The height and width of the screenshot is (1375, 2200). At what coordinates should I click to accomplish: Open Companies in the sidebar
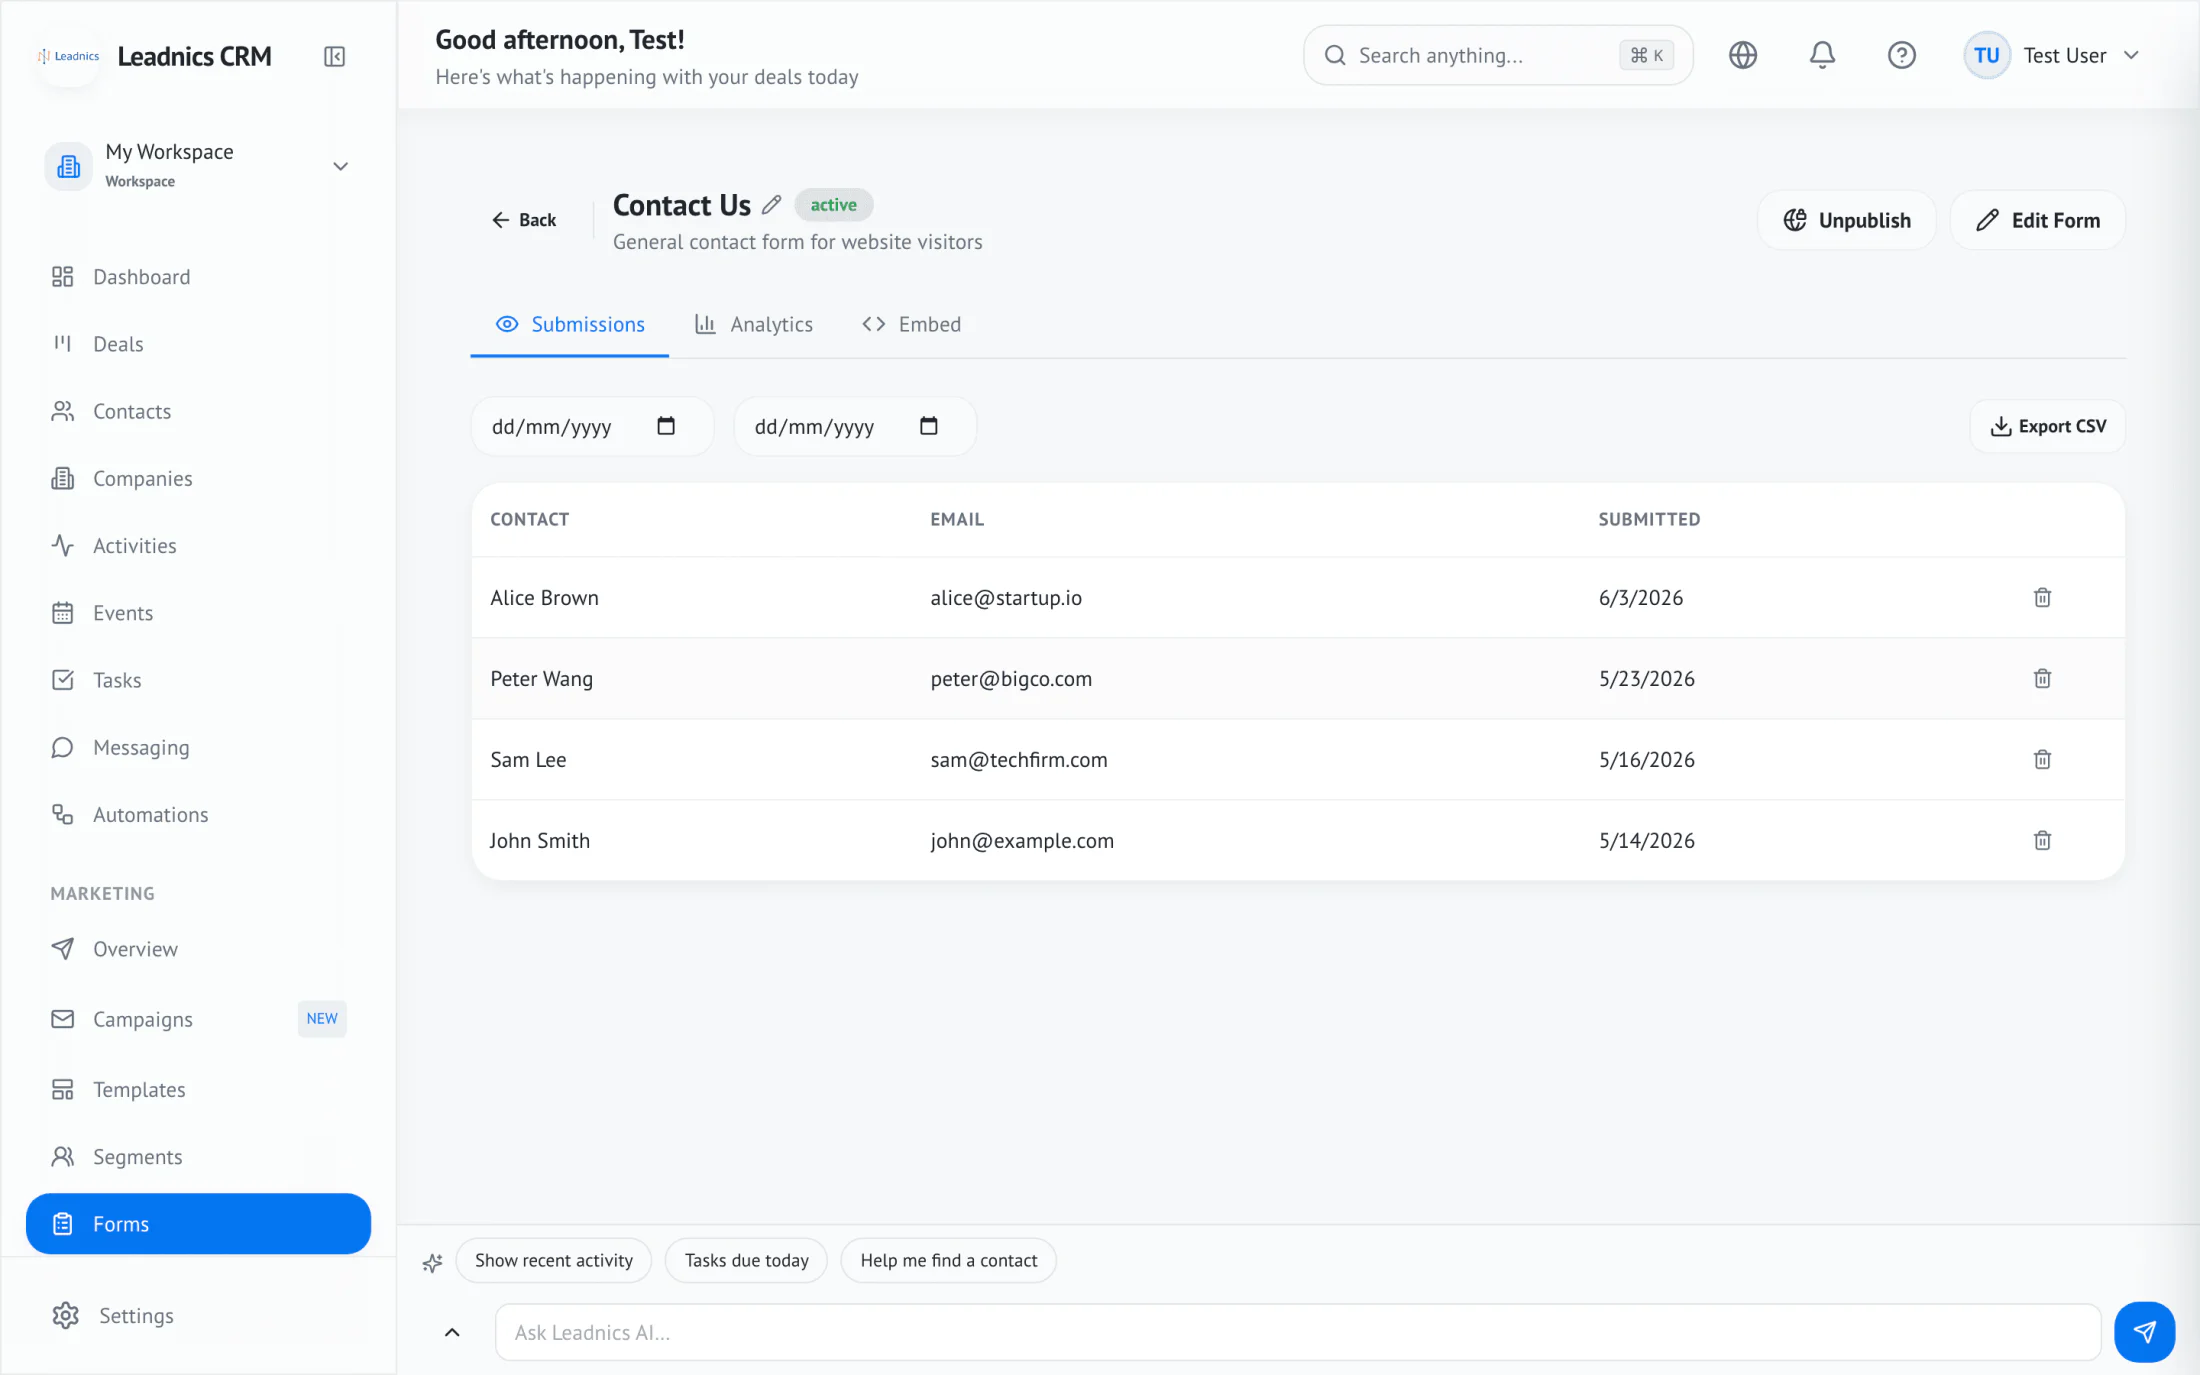(x=198, y=478)
